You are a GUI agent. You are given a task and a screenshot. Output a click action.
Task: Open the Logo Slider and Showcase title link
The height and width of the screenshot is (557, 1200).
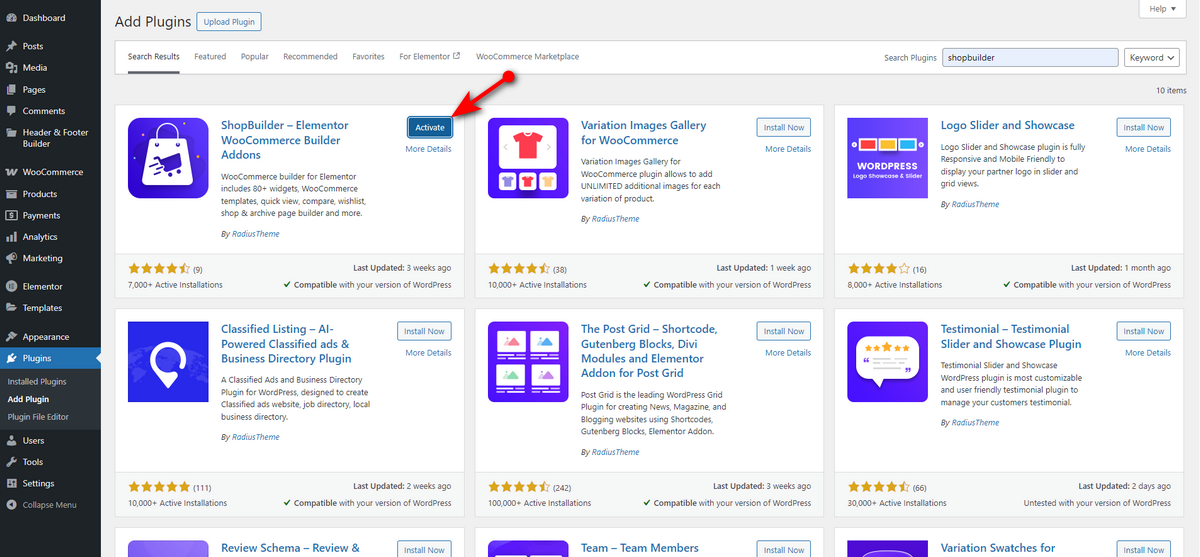[1008, 125]
